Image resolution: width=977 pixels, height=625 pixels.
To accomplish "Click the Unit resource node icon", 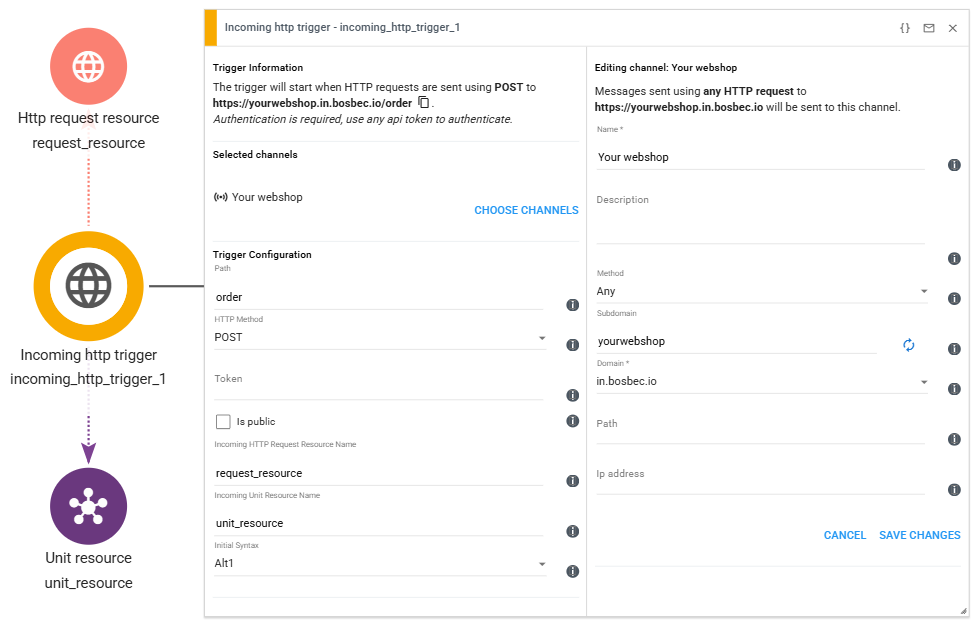I will point(88,506).
